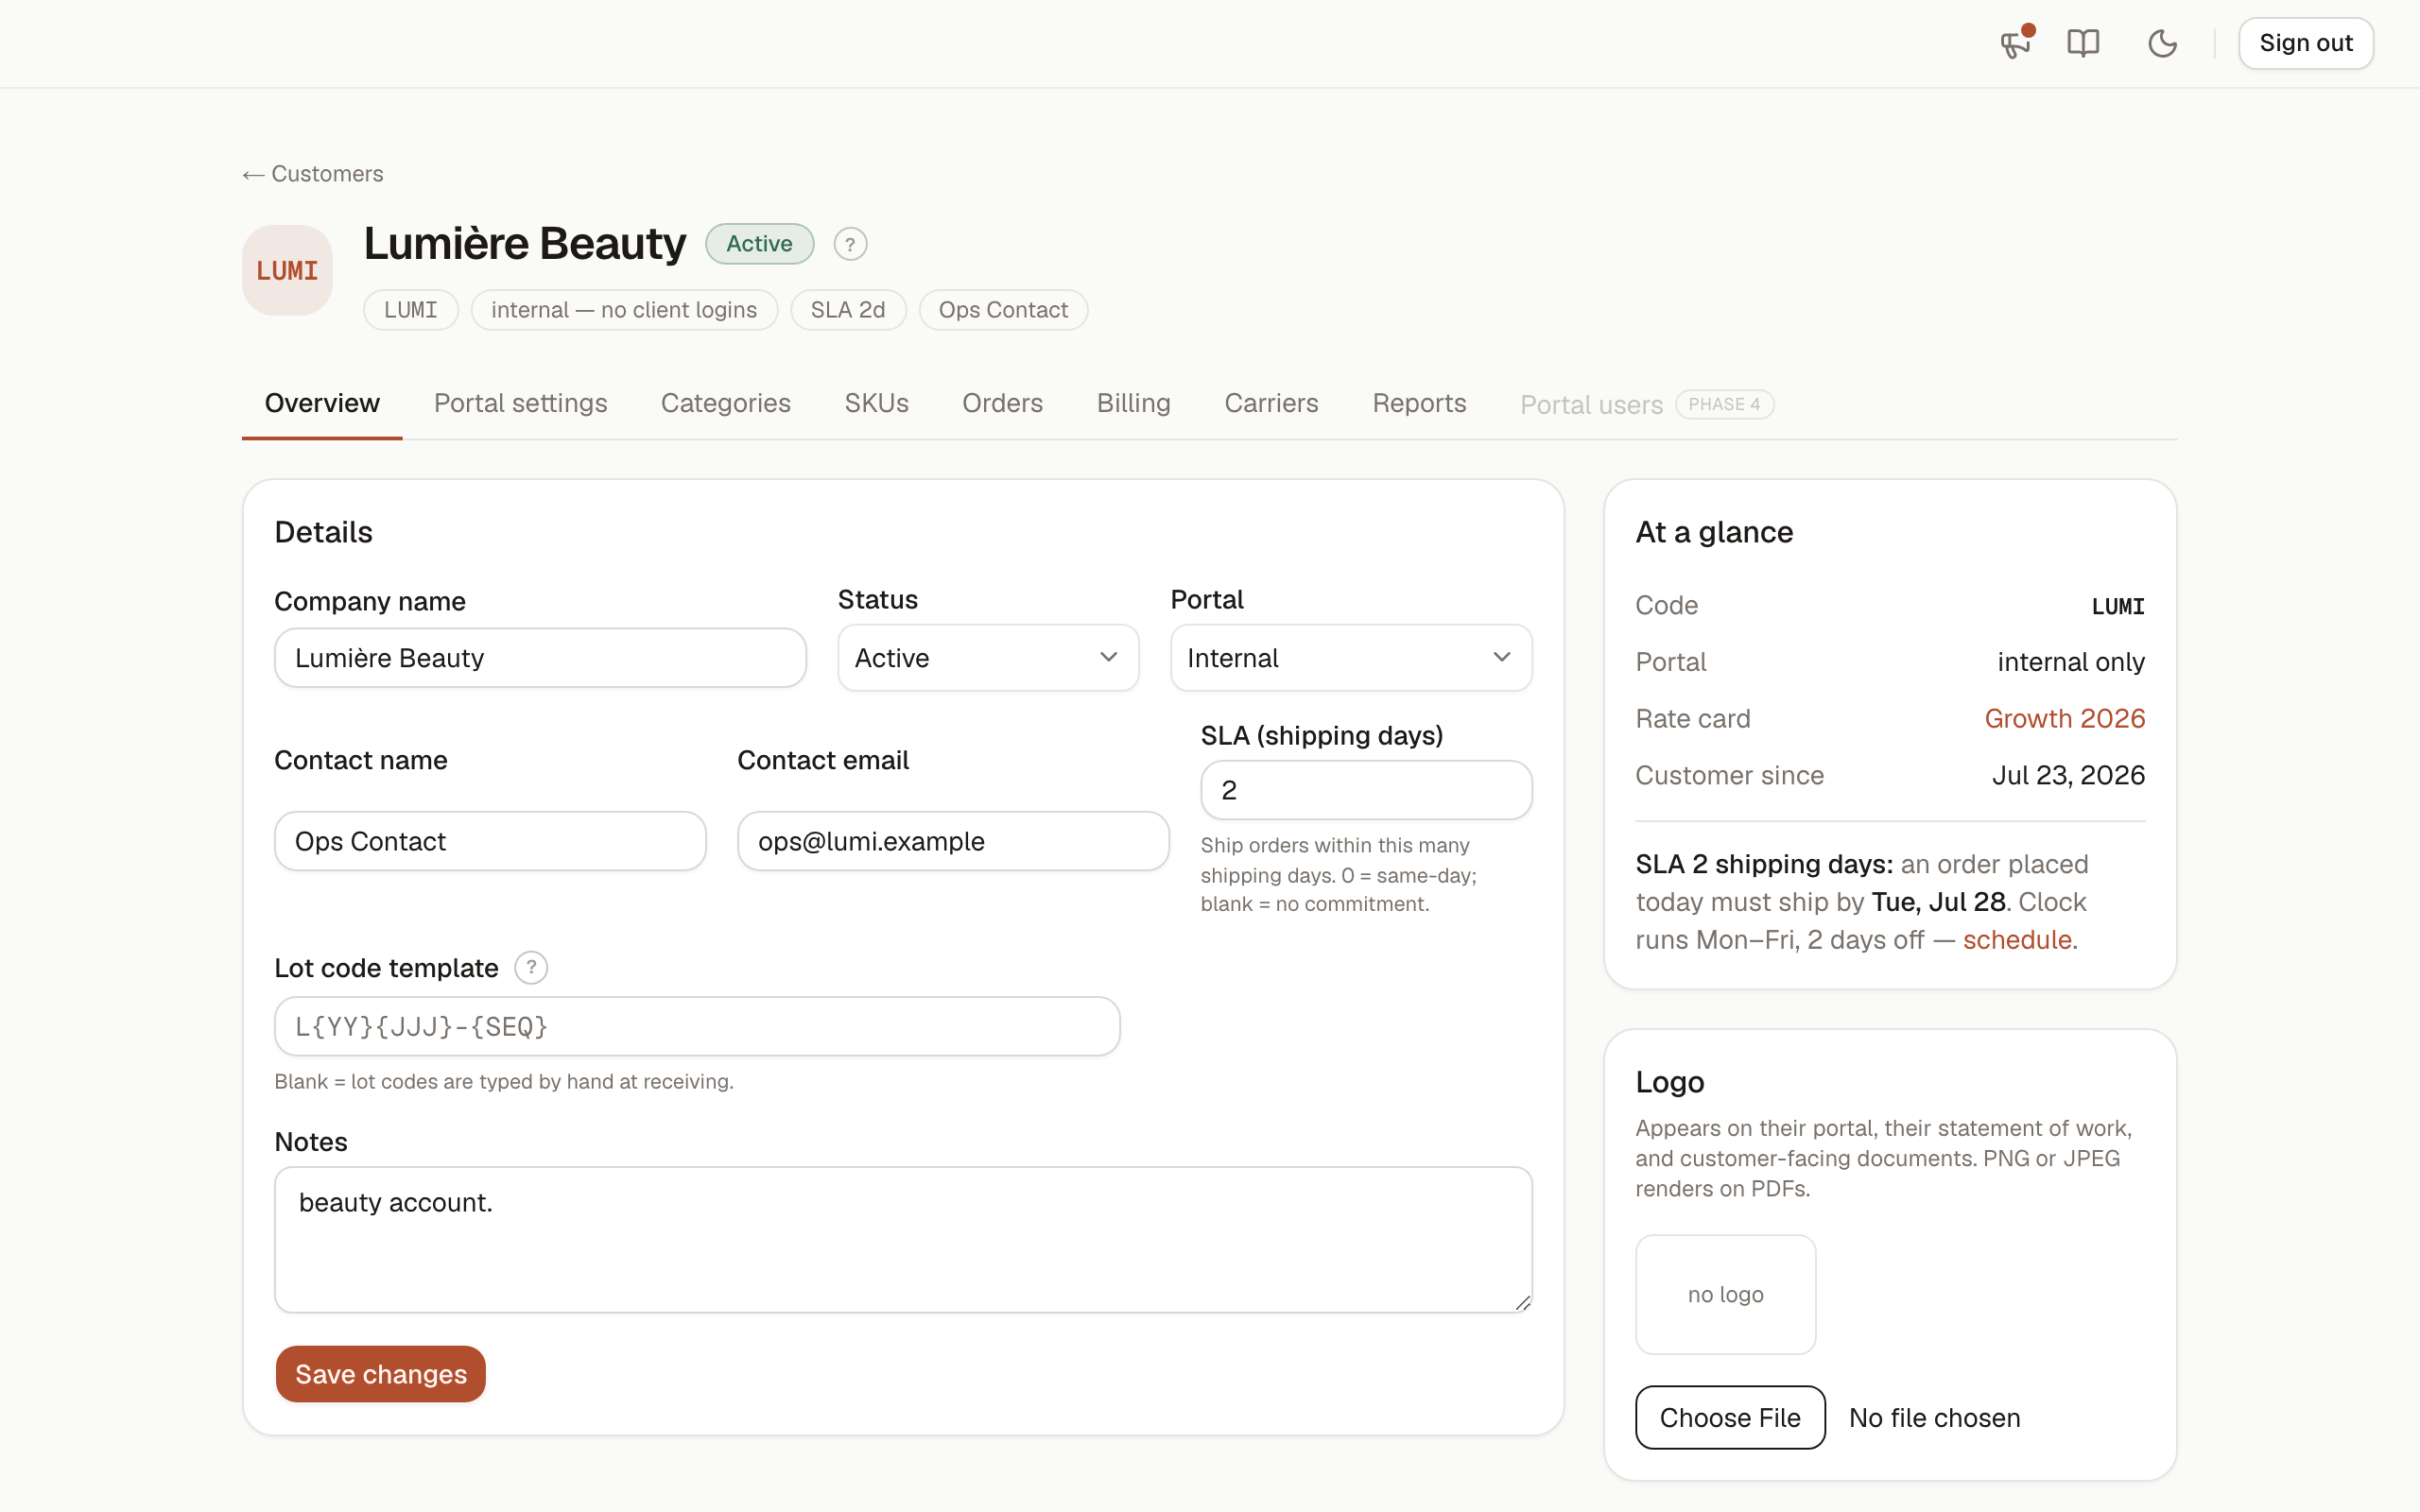The image size is (2420, 1512).
Task: Open the schedule link
Action: pos(2017,940)
